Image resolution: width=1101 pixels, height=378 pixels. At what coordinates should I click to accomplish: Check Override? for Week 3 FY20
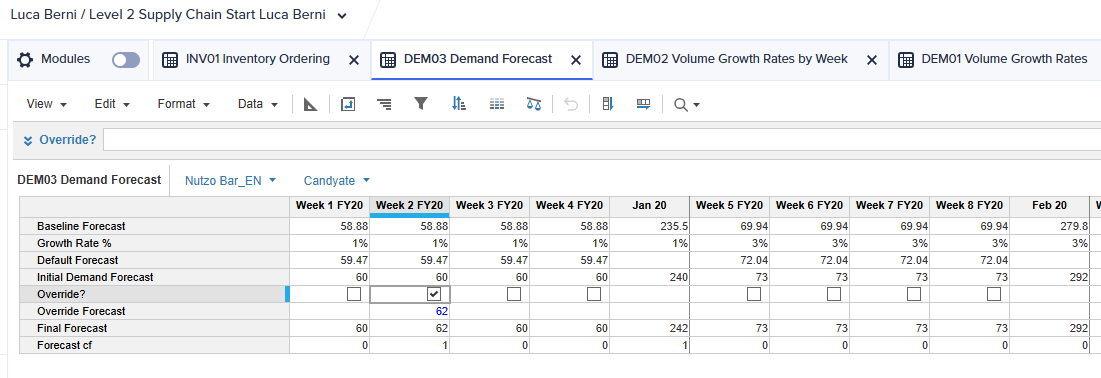coord(514,294)
